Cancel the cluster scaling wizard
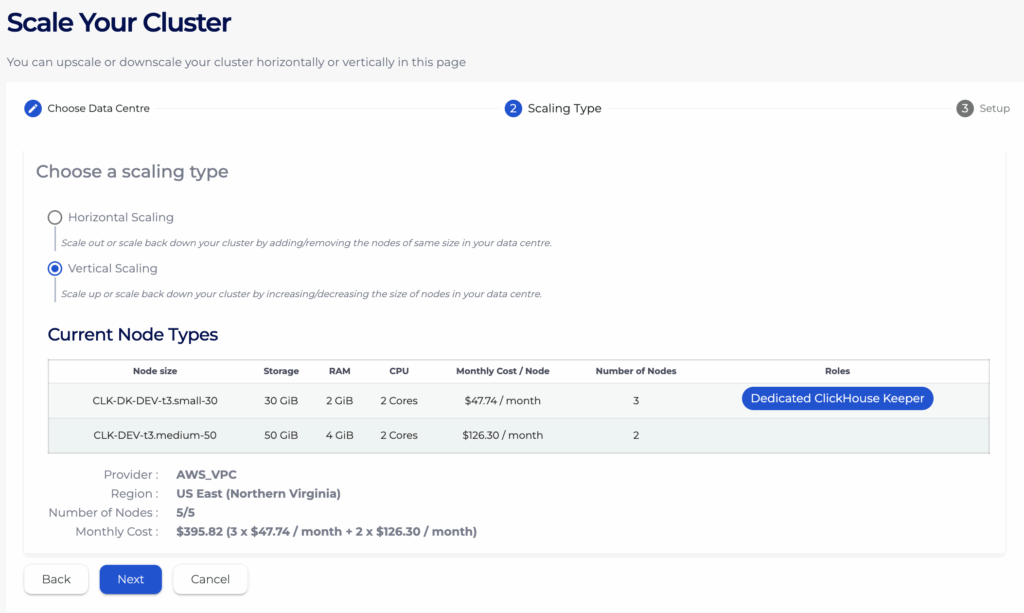The width and height of the screenshot is (1024, 613). 210,579
